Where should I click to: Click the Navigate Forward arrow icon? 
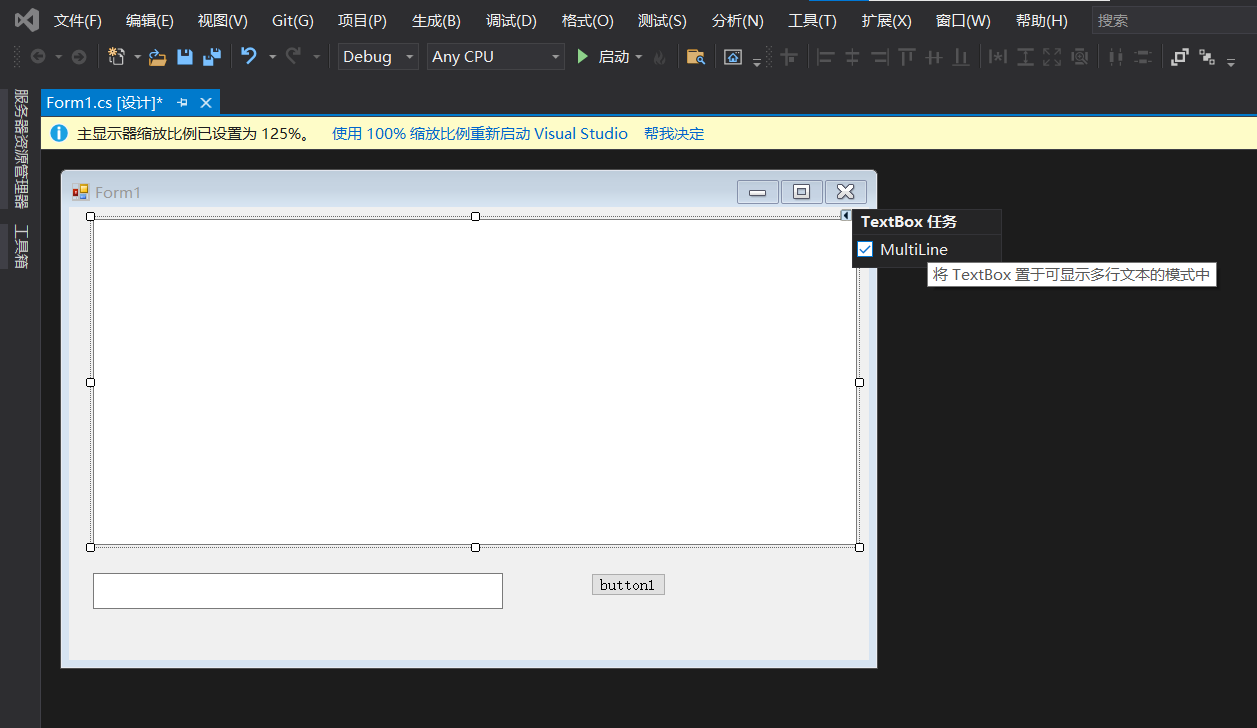pos(79,57)
